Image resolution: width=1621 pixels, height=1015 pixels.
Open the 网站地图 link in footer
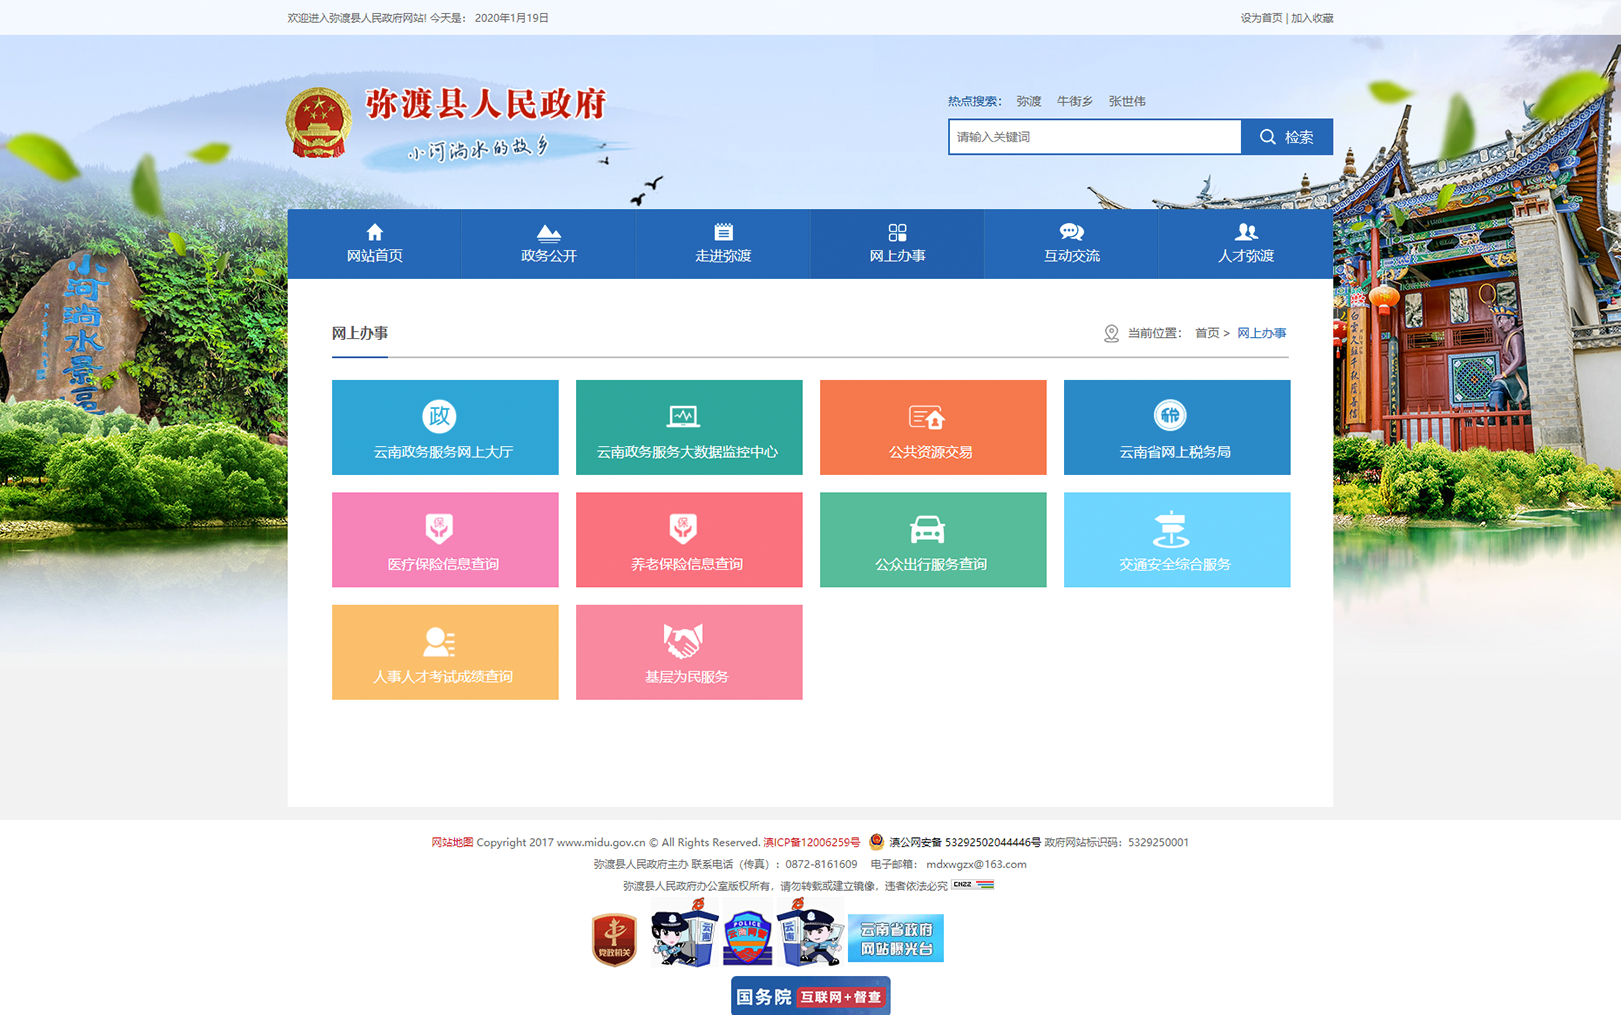pyautogui.click(x=451, y=842)
